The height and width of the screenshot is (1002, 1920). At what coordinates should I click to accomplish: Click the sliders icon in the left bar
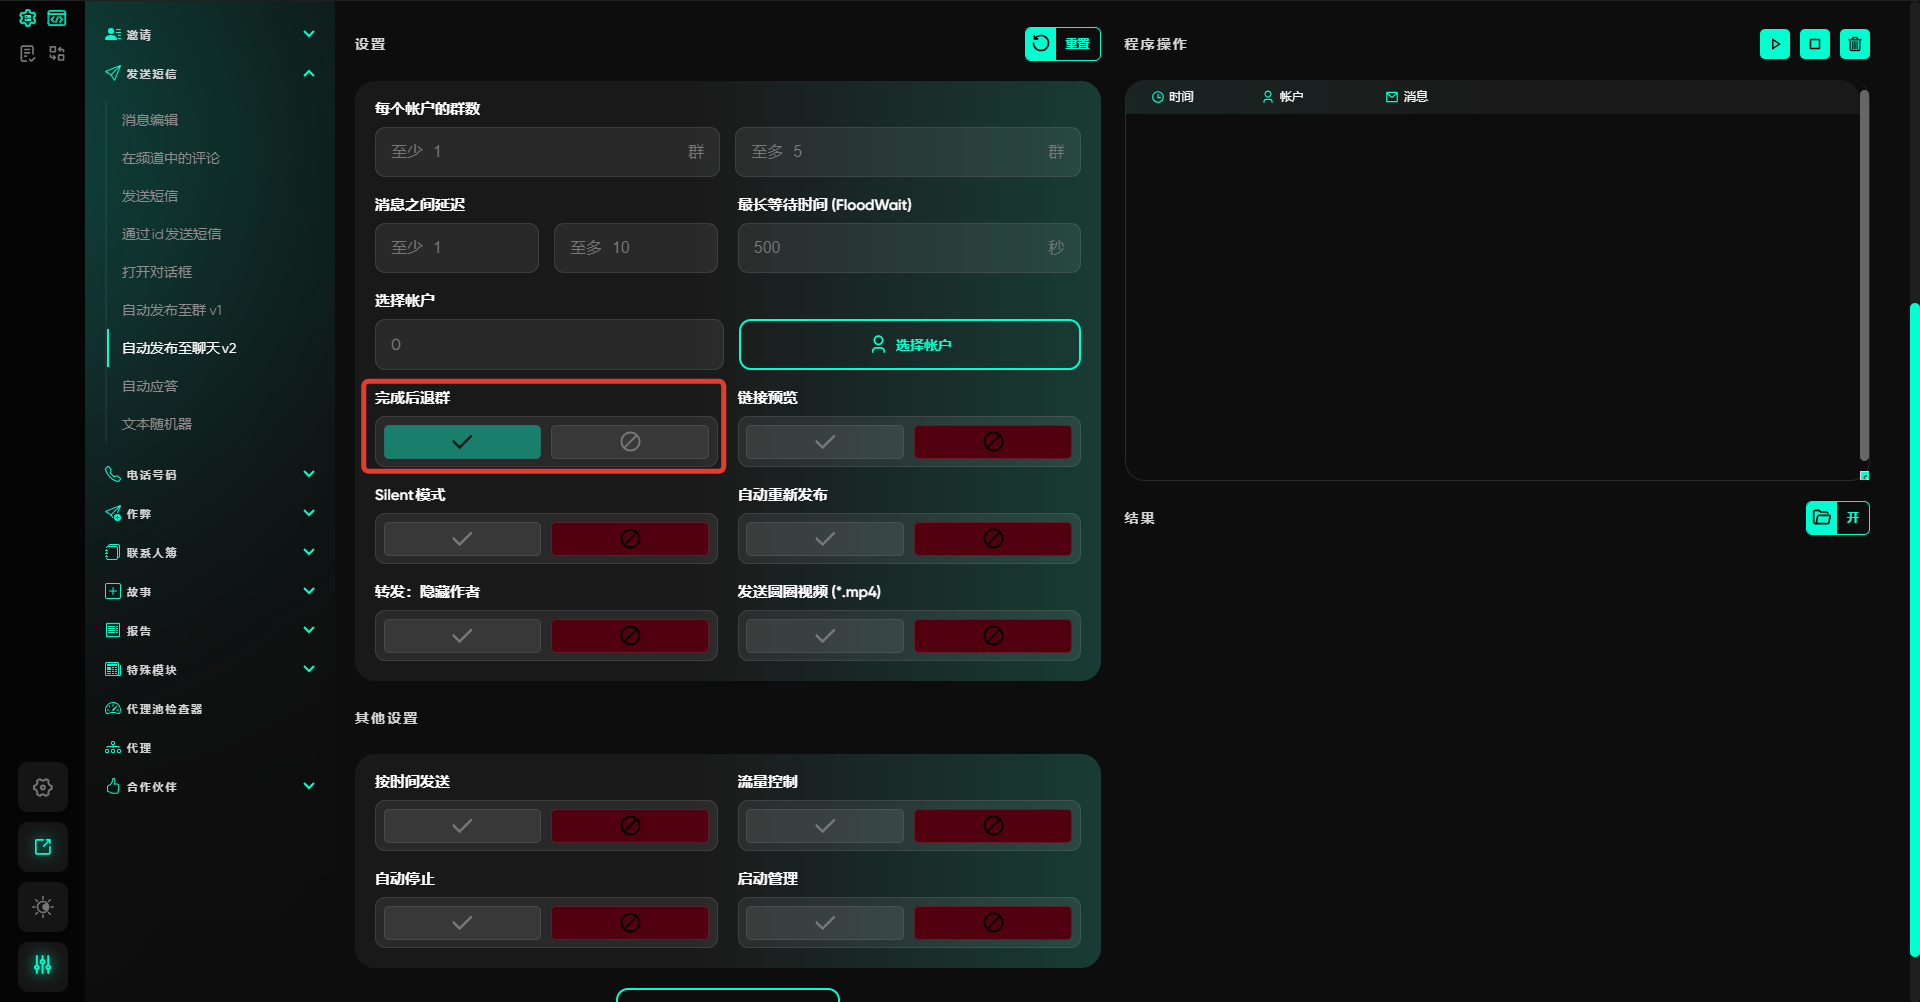(43, 965)
